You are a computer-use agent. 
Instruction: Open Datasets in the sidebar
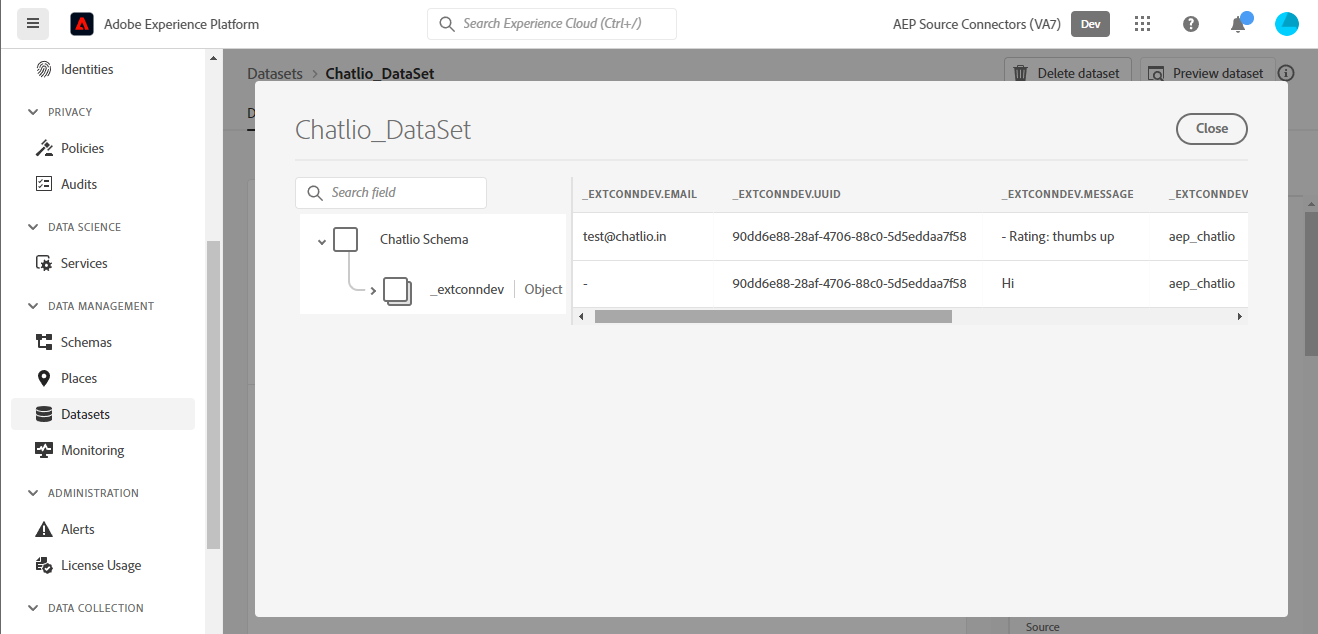point(103,414)
